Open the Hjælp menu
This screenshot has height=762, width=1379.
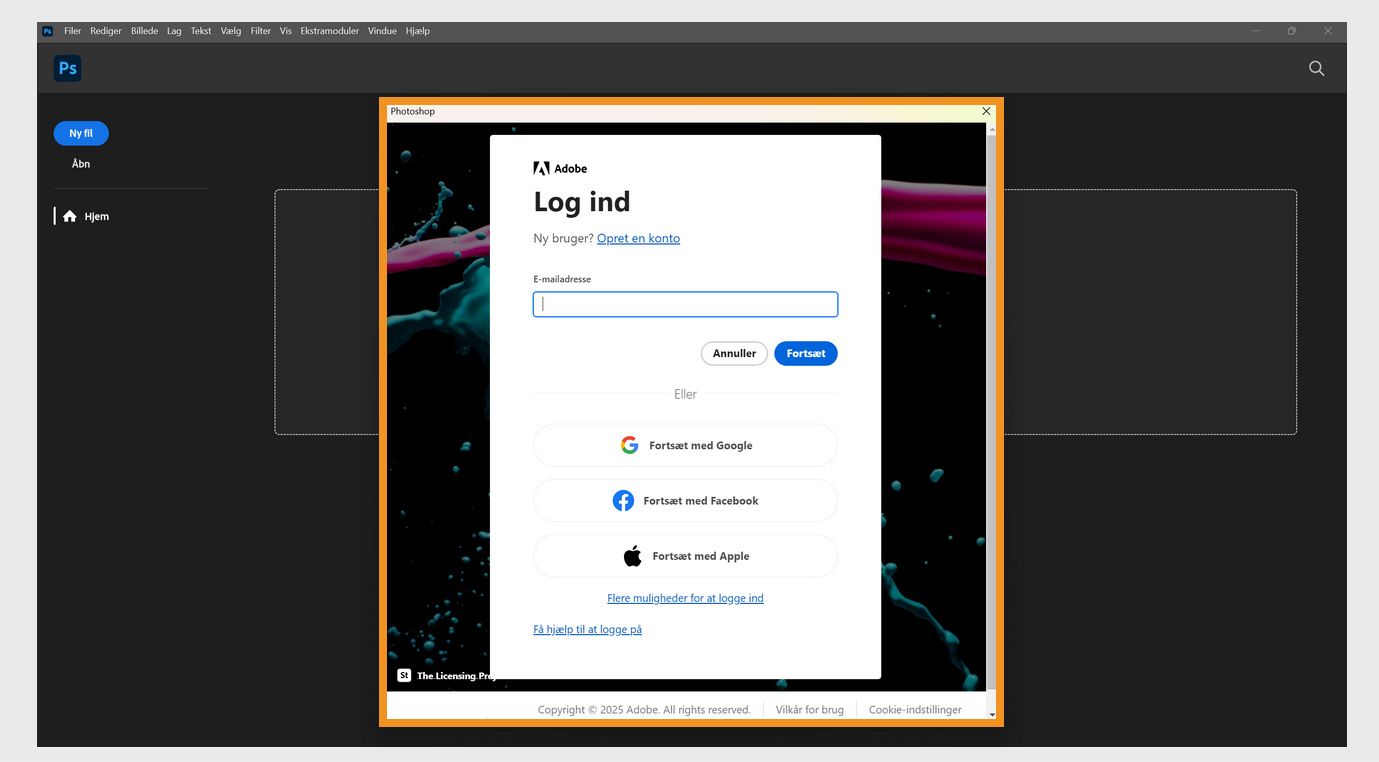click(x=417, y=31)
